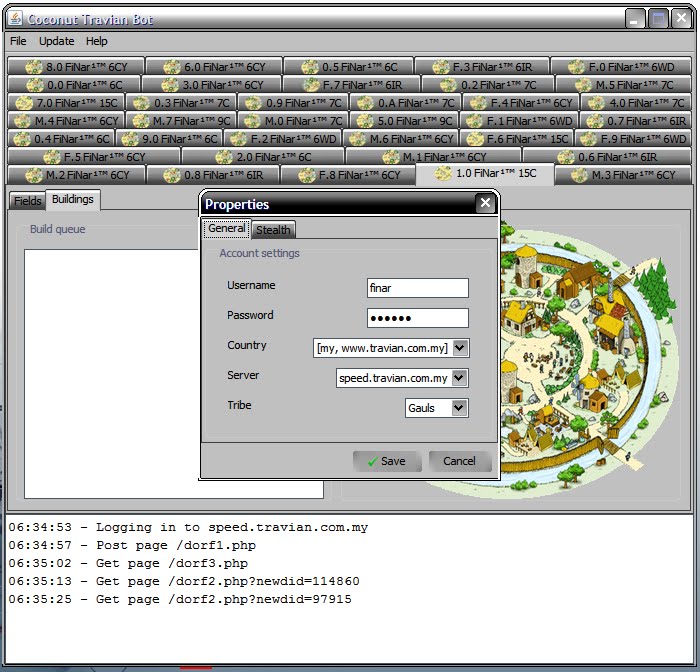Click the F.0 FiNar 6WD village icon
The image size is (700, 672).
(577, 67)
